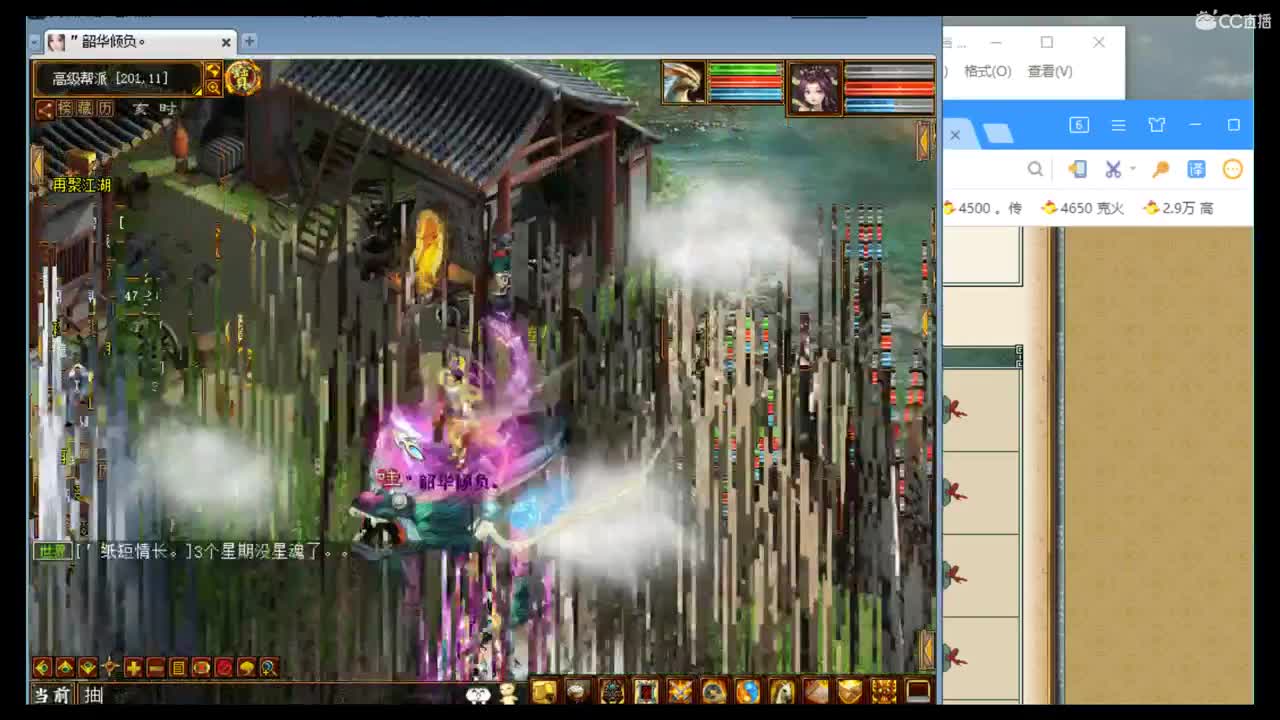Close the active browser tab
This screenshot has width=1280, height=720.
[x=954, y=134]
